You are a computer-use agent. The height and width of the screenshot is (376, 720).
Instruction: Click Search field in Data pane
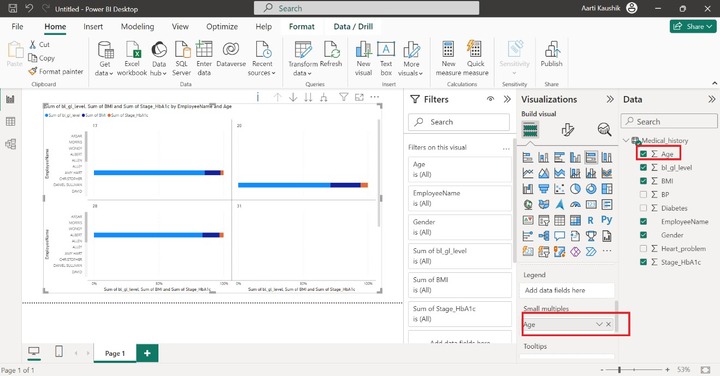coord(669,121)
